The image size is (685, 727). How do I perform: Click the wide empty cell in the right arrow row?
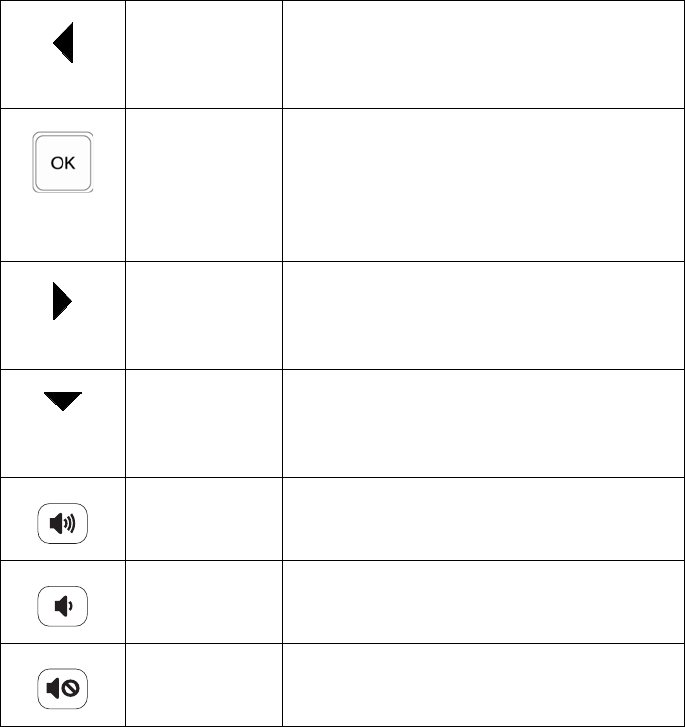click(484, 316)
